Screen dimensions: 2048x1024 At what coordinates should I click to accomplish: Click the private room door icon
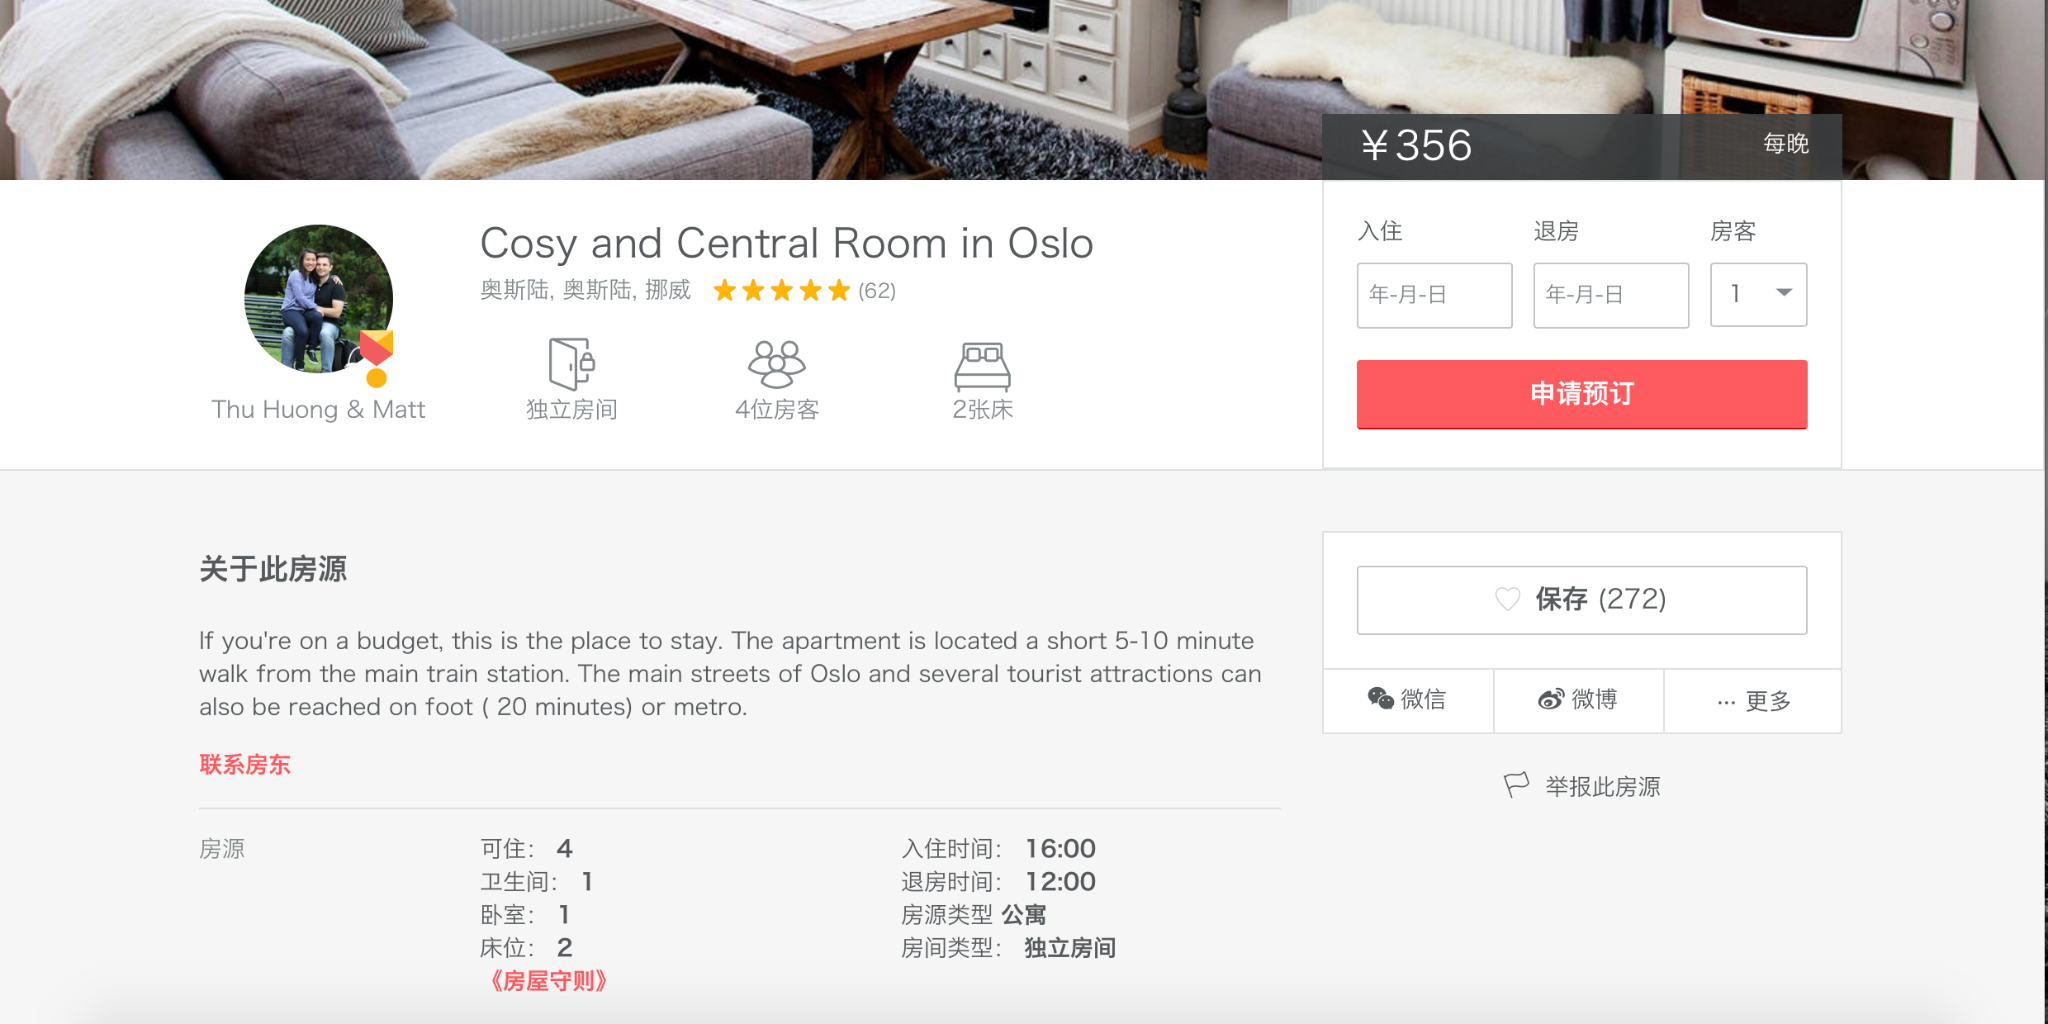pyautogui.click(x=571, y=363)
